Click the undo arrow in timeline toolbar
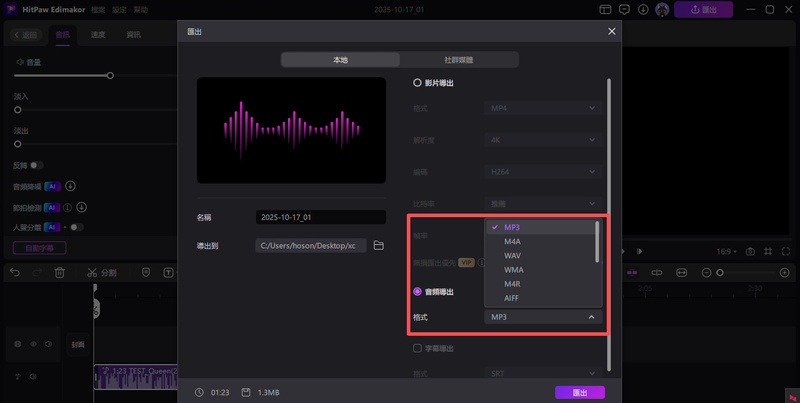The image size is (800, 403). (x=14, y=272)
